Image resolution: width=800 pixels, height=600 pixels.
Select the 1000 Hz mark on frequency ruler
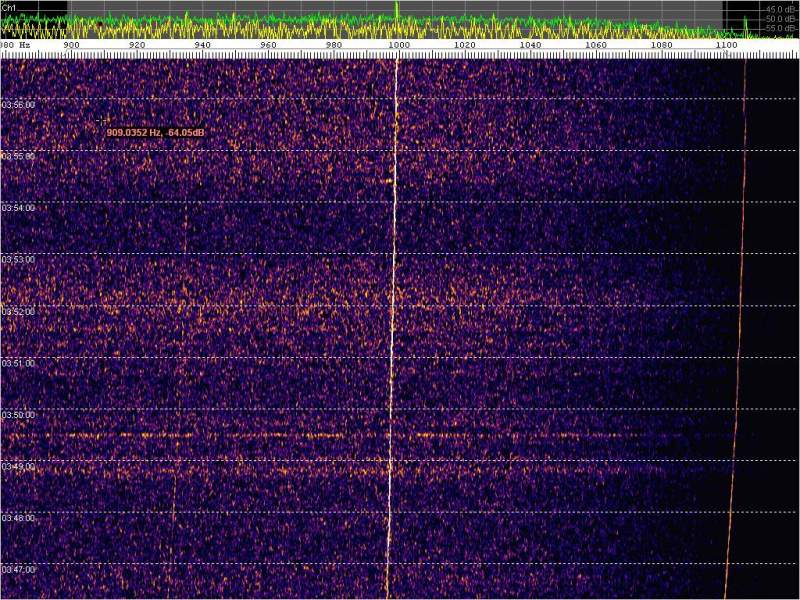coord(399,45)
